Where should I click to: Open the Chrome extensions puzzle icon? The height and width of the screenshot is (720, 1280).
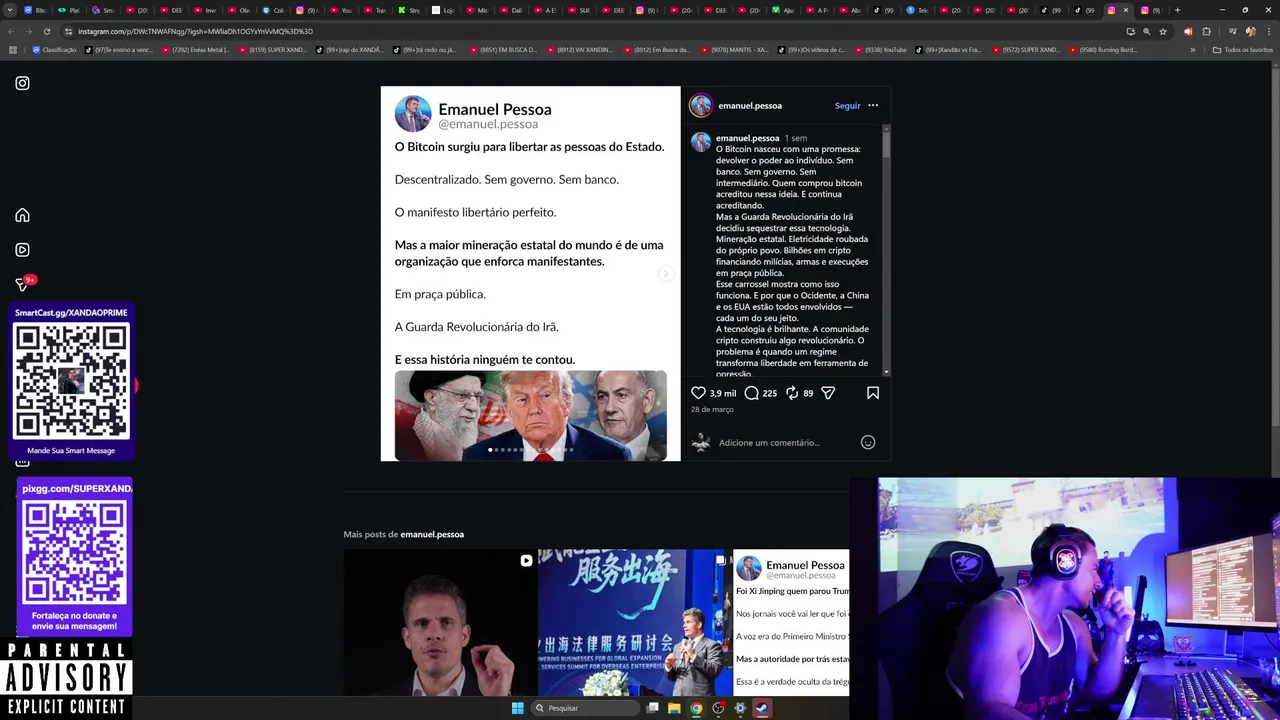pos(1206,31)
